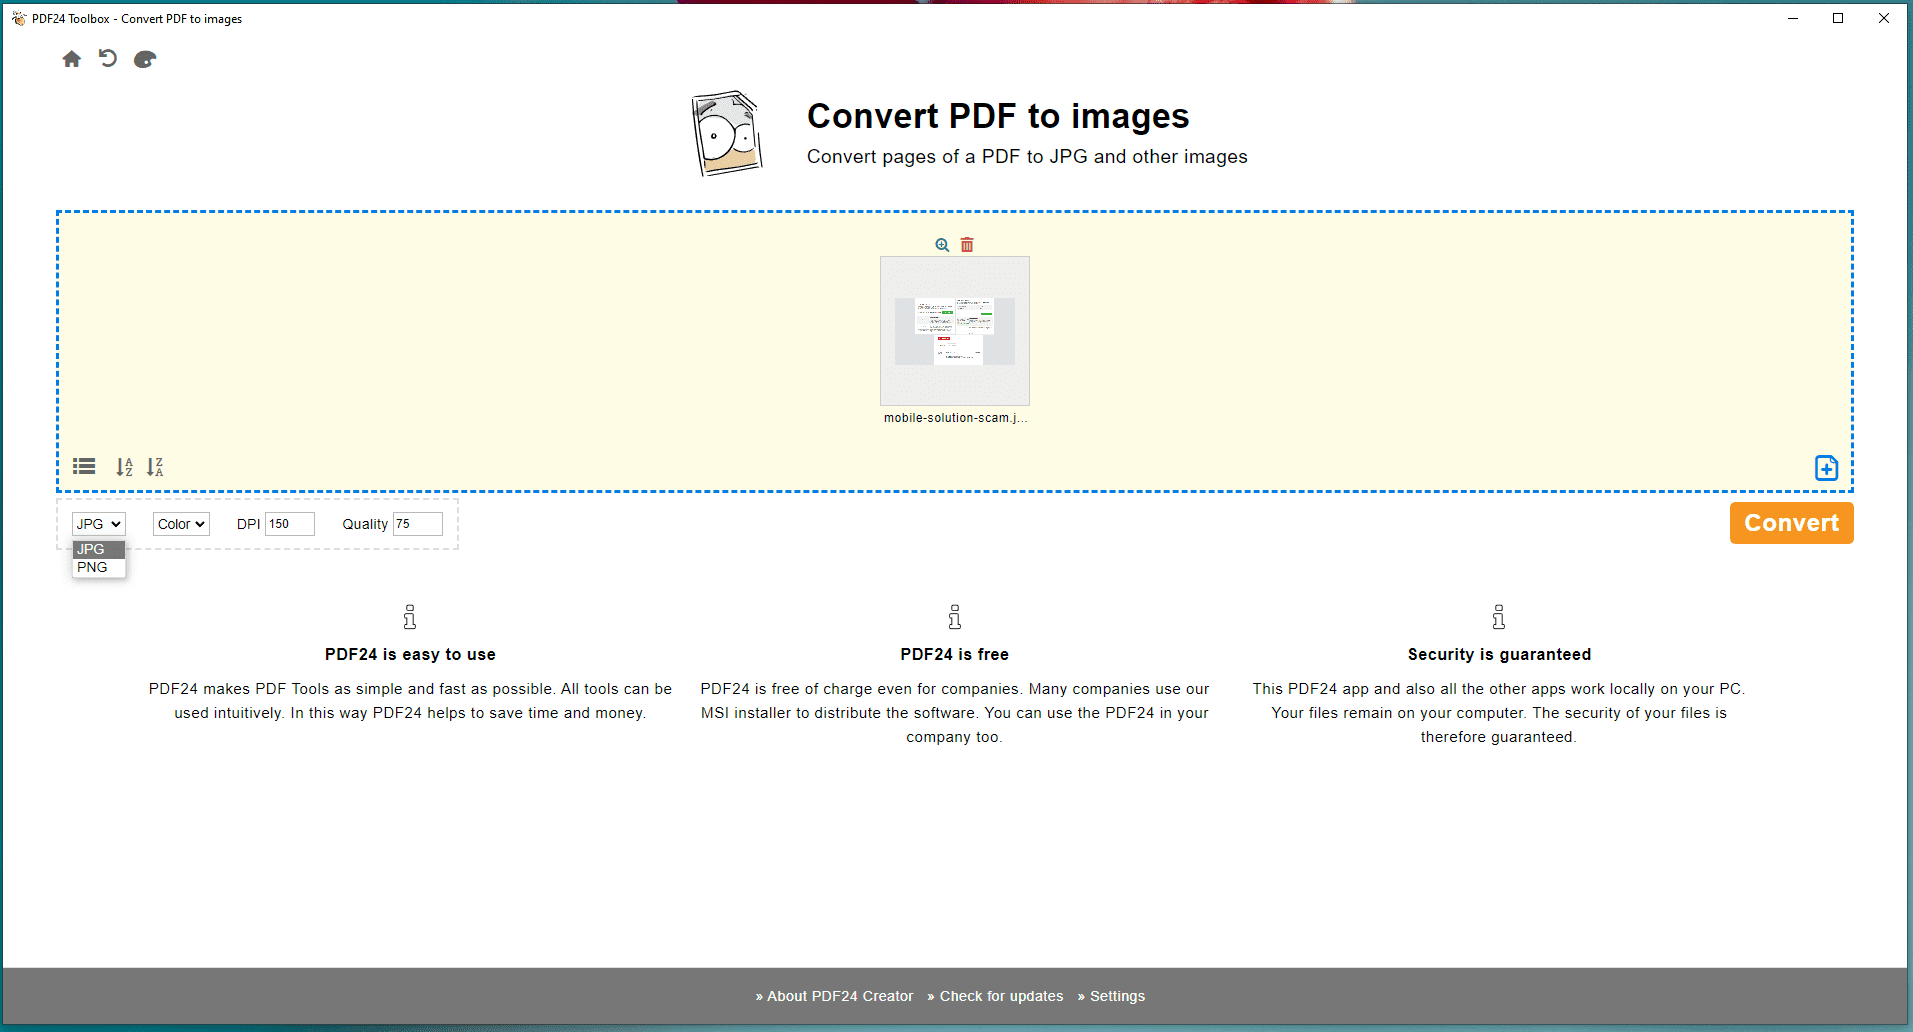The image size is (1913, 1032).
Task: Open the image format JPG dropdown
Action: point(99,524)
